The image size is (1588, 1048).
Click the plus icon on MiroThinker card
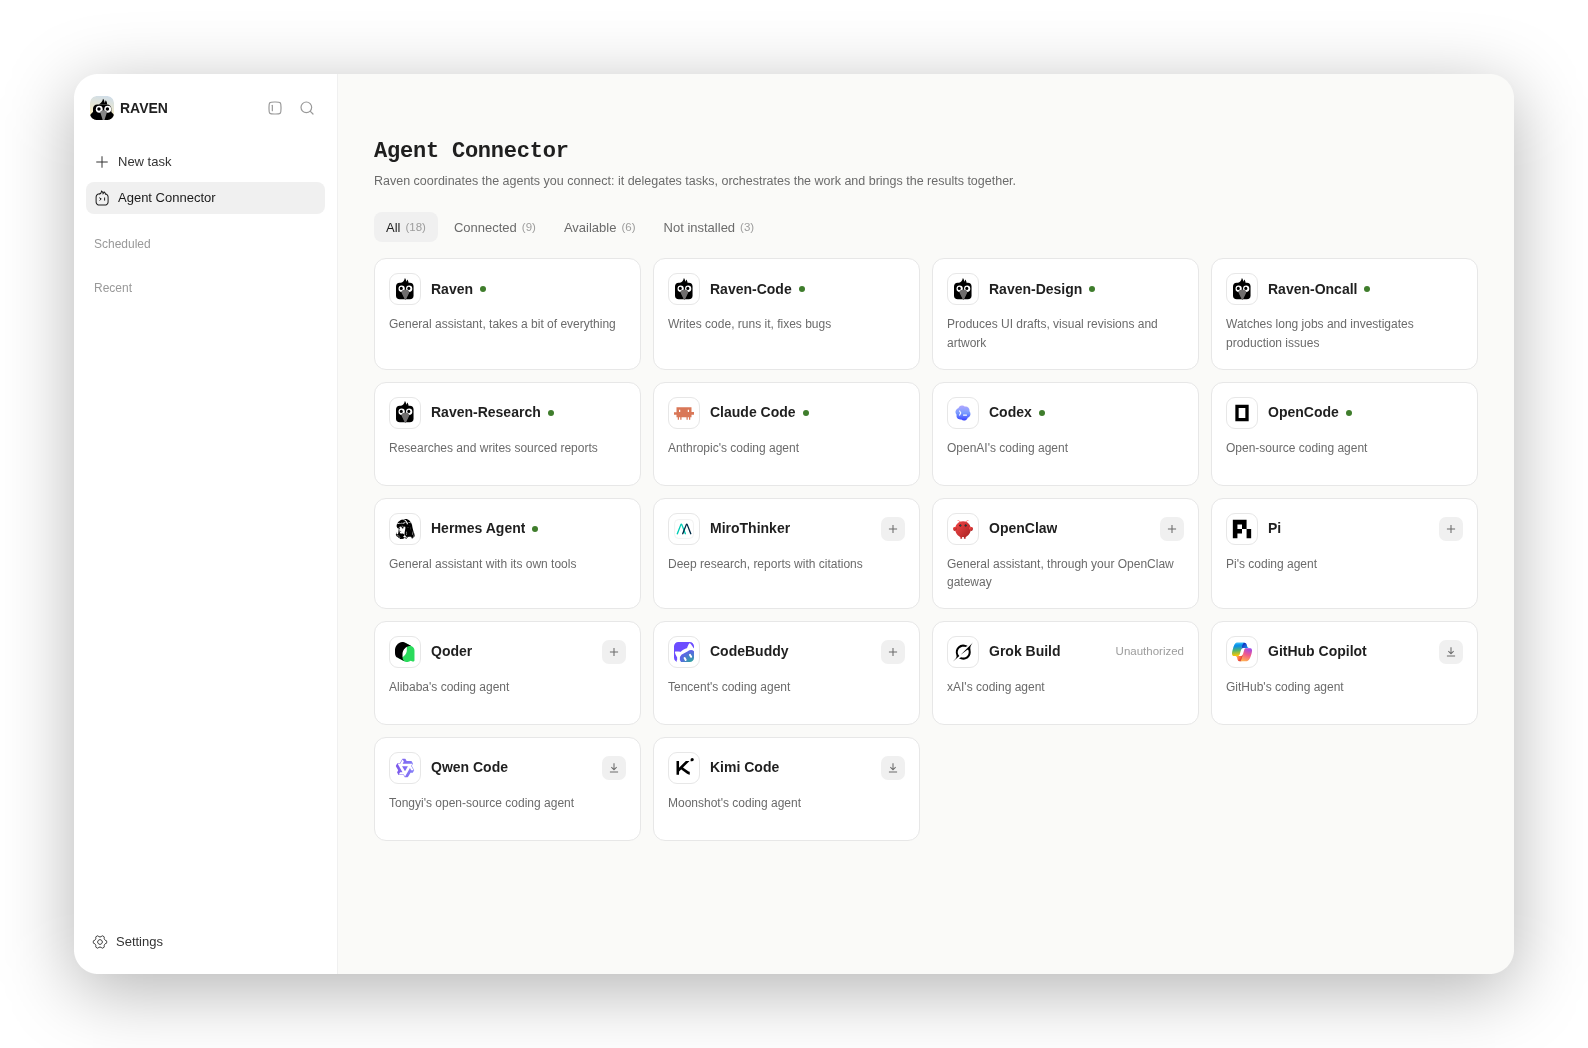coord(893,529)
